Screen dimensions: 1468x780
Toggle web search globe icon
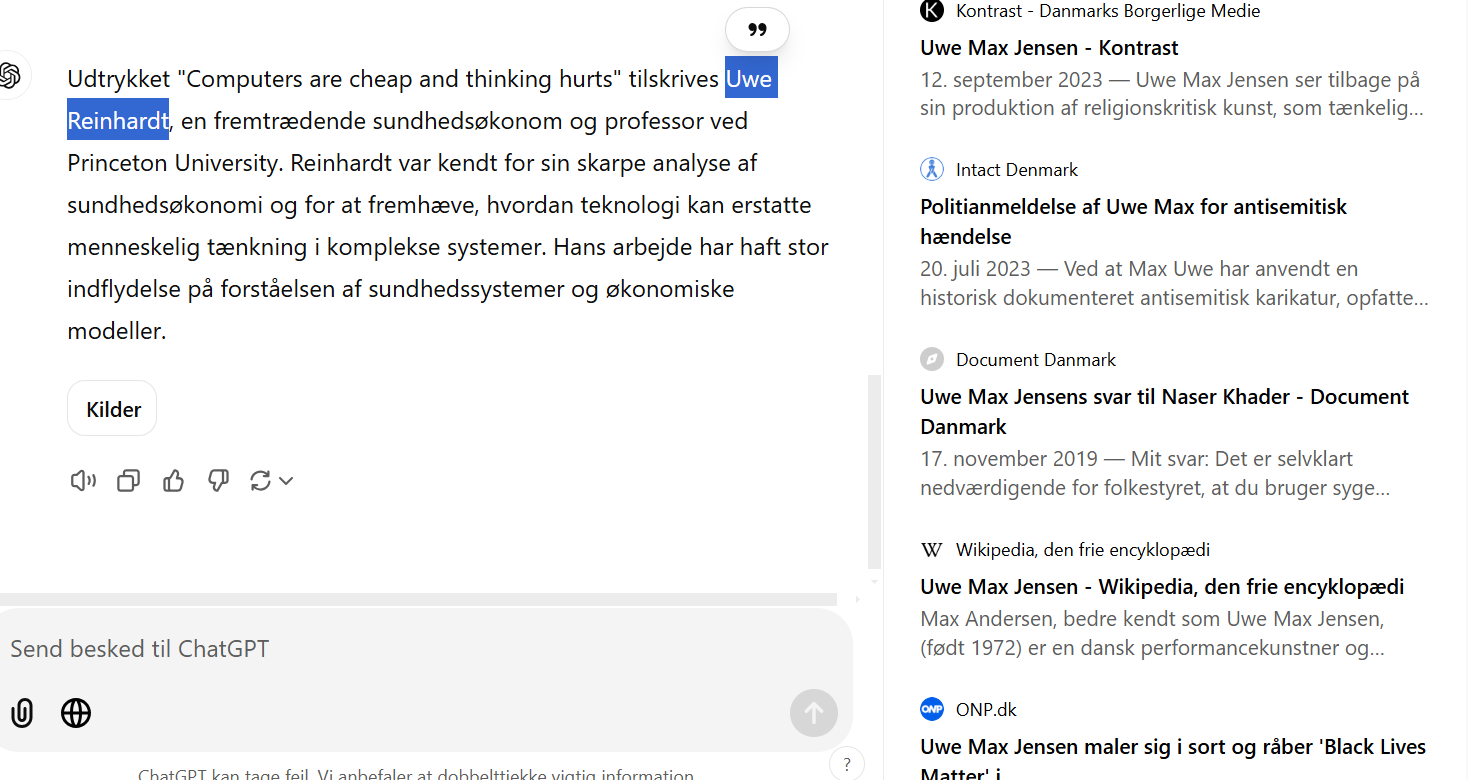pyautogui.click(x=76, y=713)
